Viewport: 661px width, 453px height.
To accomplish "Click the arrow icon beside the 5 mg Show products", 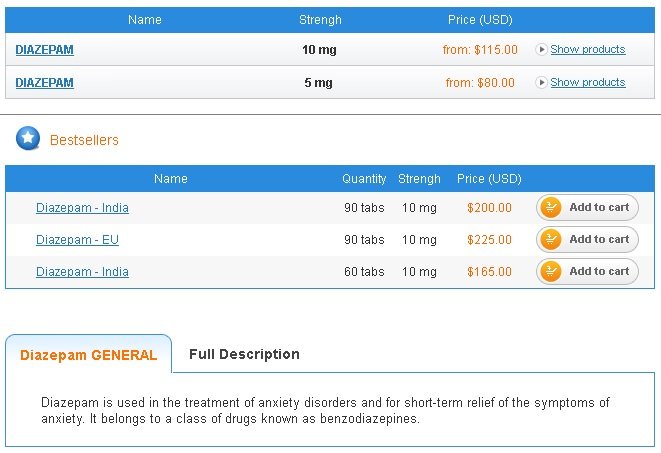I will (542, 82).
